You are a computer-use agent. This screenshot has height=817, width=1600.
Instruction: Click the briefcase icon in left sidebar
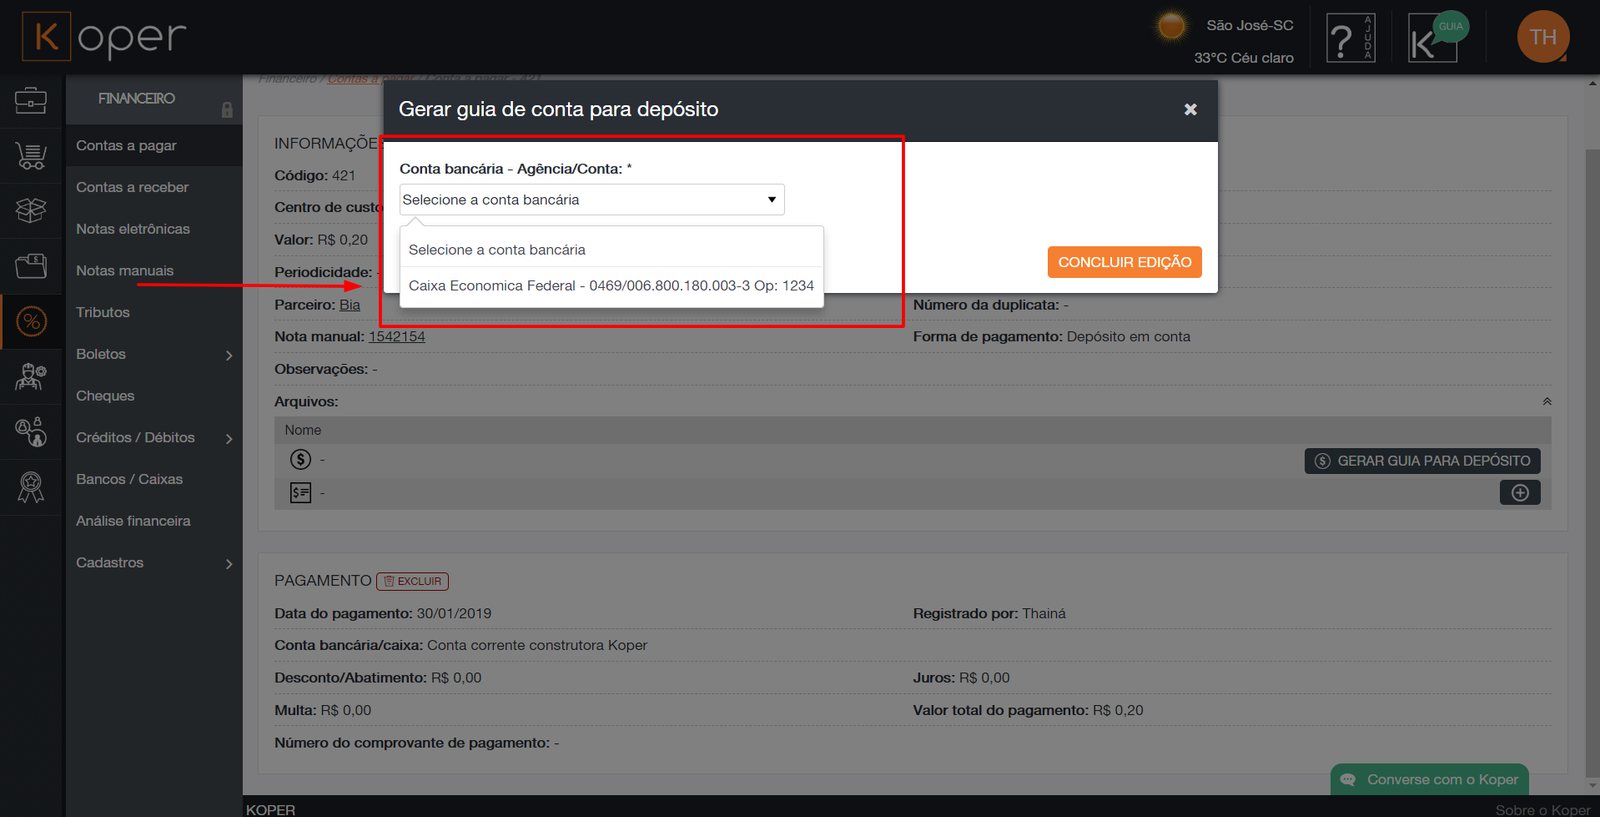[x=31, y=100]
